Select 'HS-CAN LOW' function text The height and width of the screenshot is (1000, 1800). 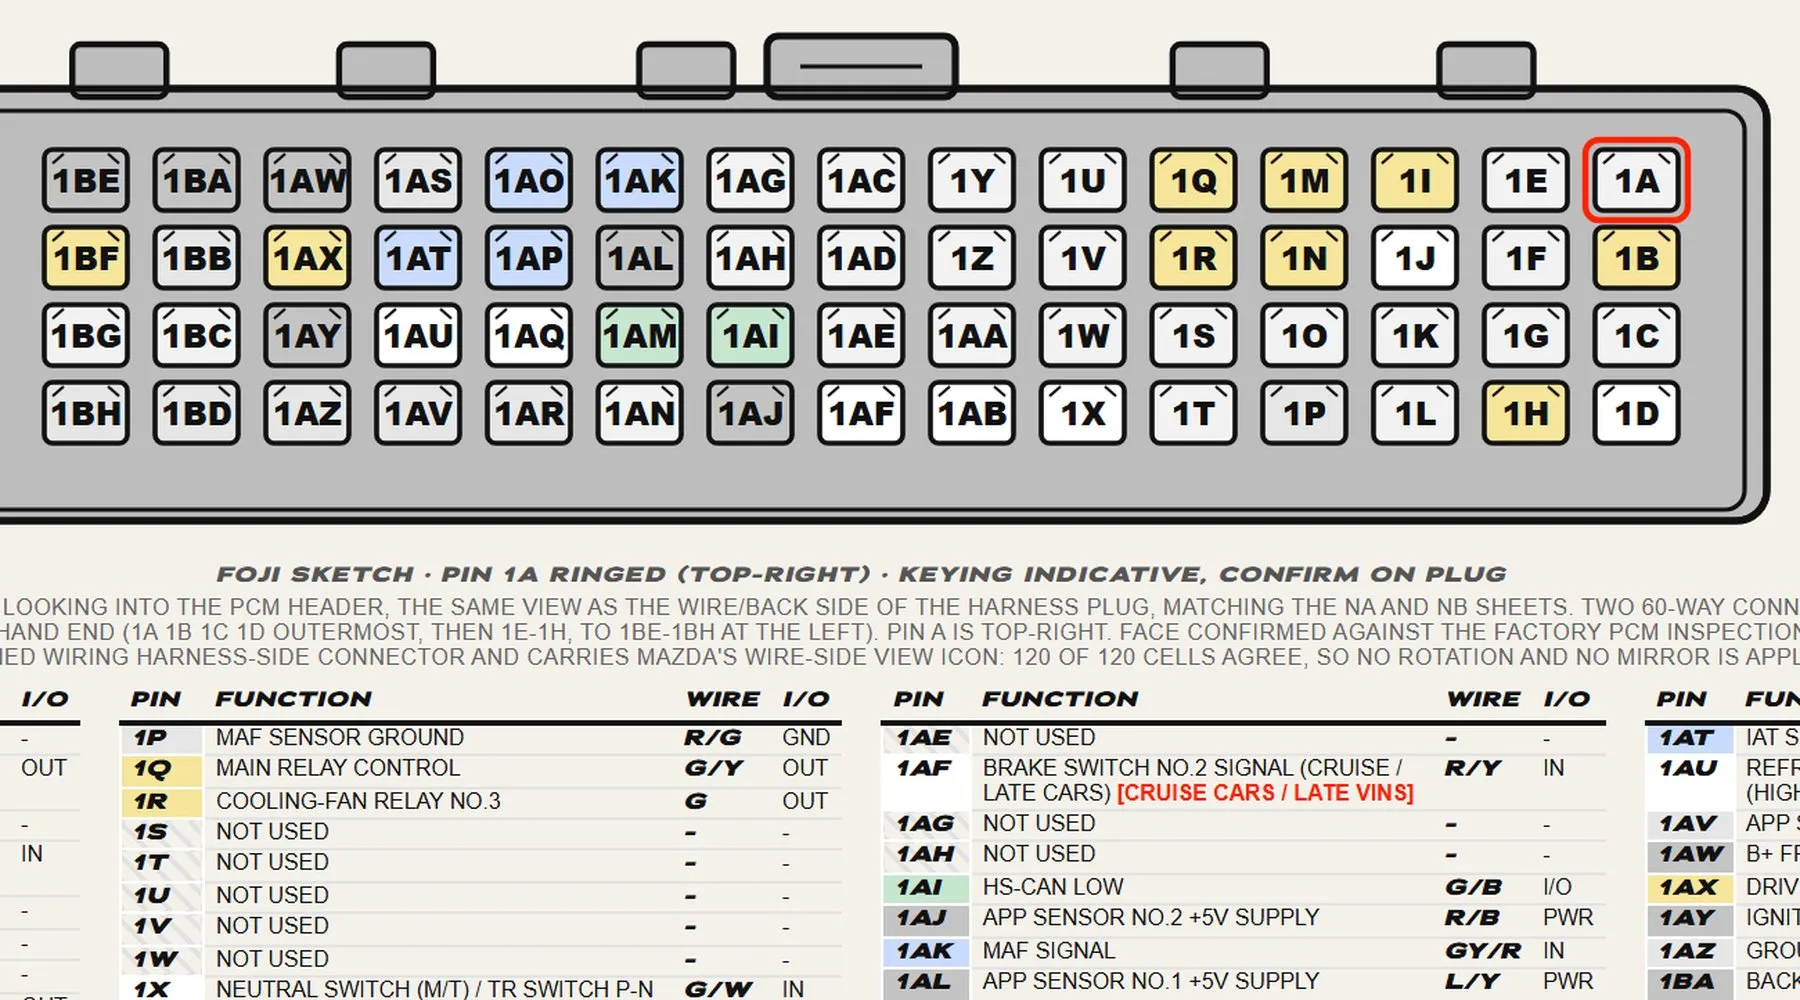tap(1053, 887)
